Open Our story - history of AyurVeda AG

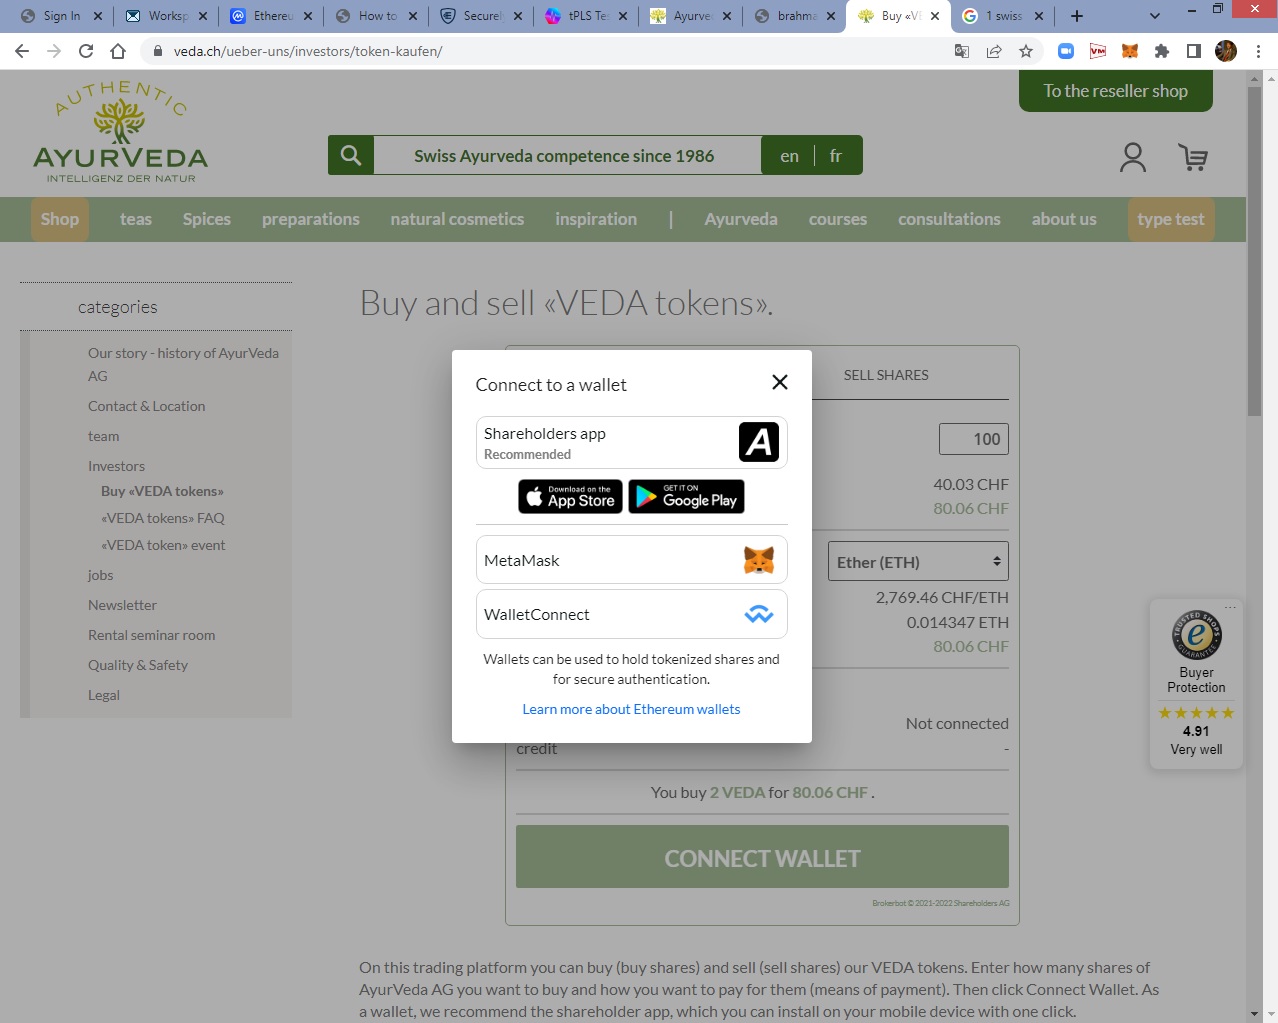[x=183, y=364]
